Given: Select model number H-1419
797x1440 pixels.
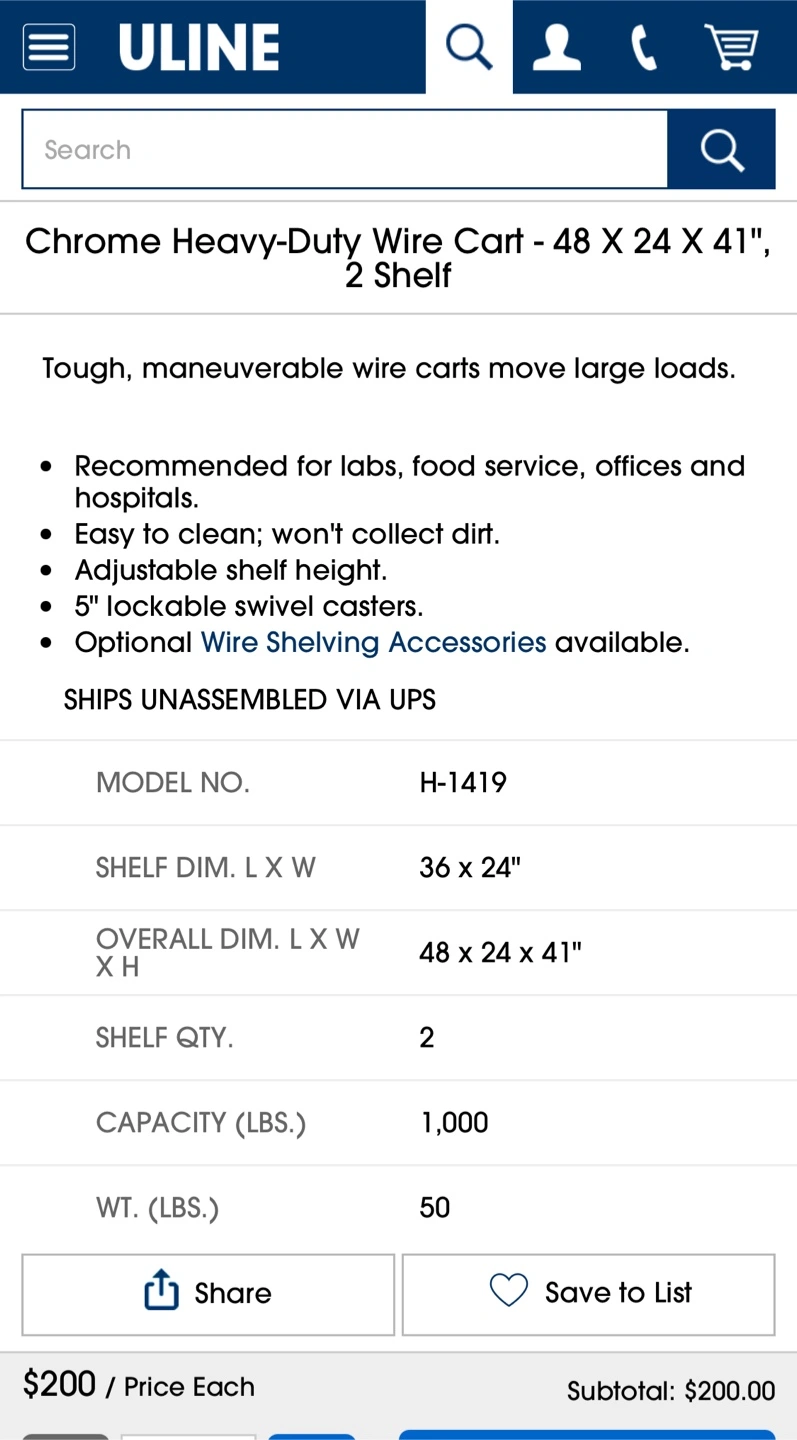Looking at the screenshot, I should coord(463,782).
